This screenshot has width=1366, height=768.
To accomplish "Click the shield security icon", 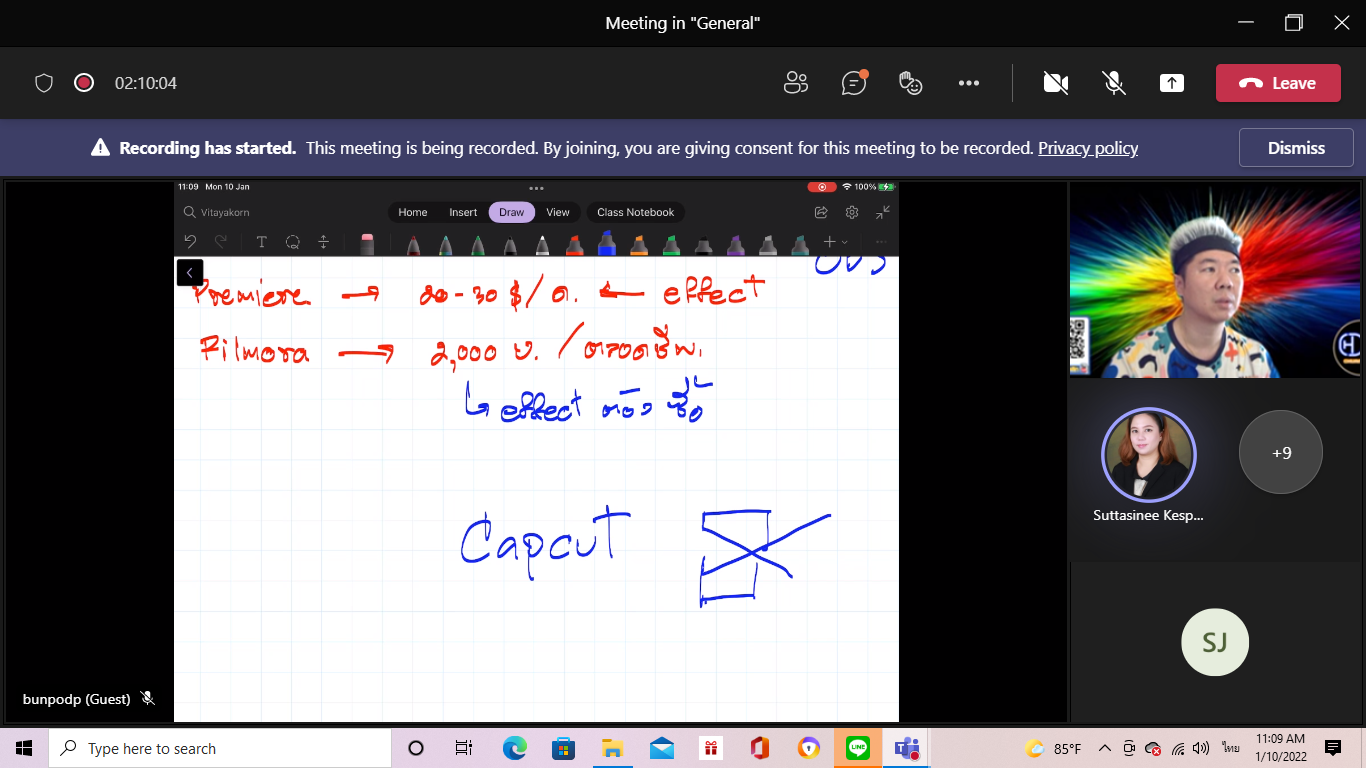I will tap(44, 83).
